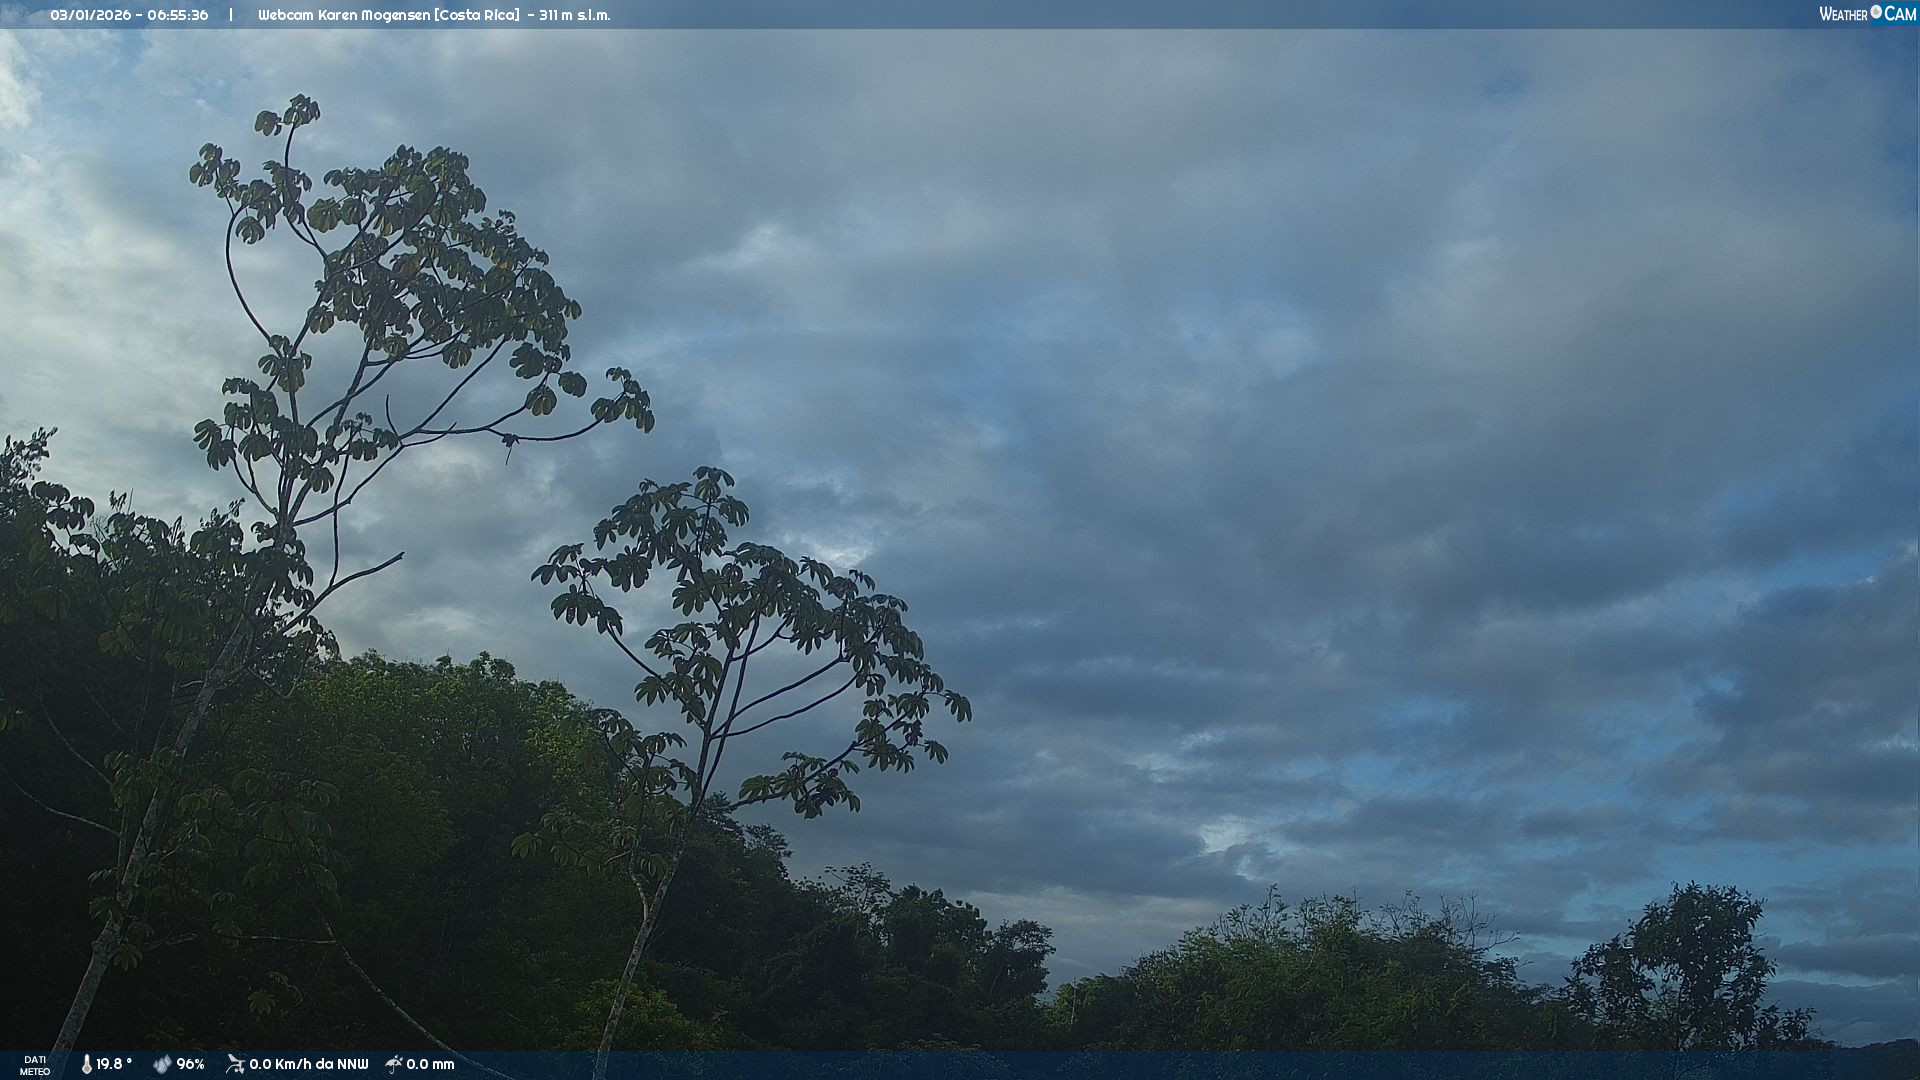1920x1080 pixels.
Task: Click the CAM word in the logo
Action: tap(1900, 14)
